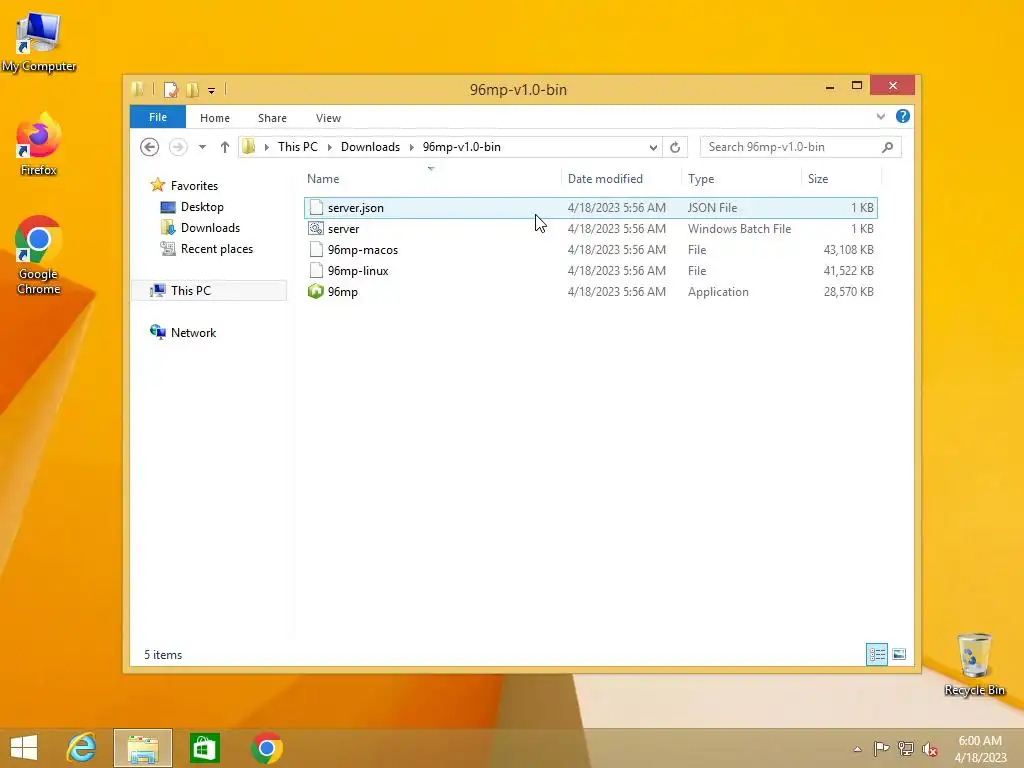This screenshot has width=1024, height=768.
Task: Switch to Details view button
Action: pos(876,654)
